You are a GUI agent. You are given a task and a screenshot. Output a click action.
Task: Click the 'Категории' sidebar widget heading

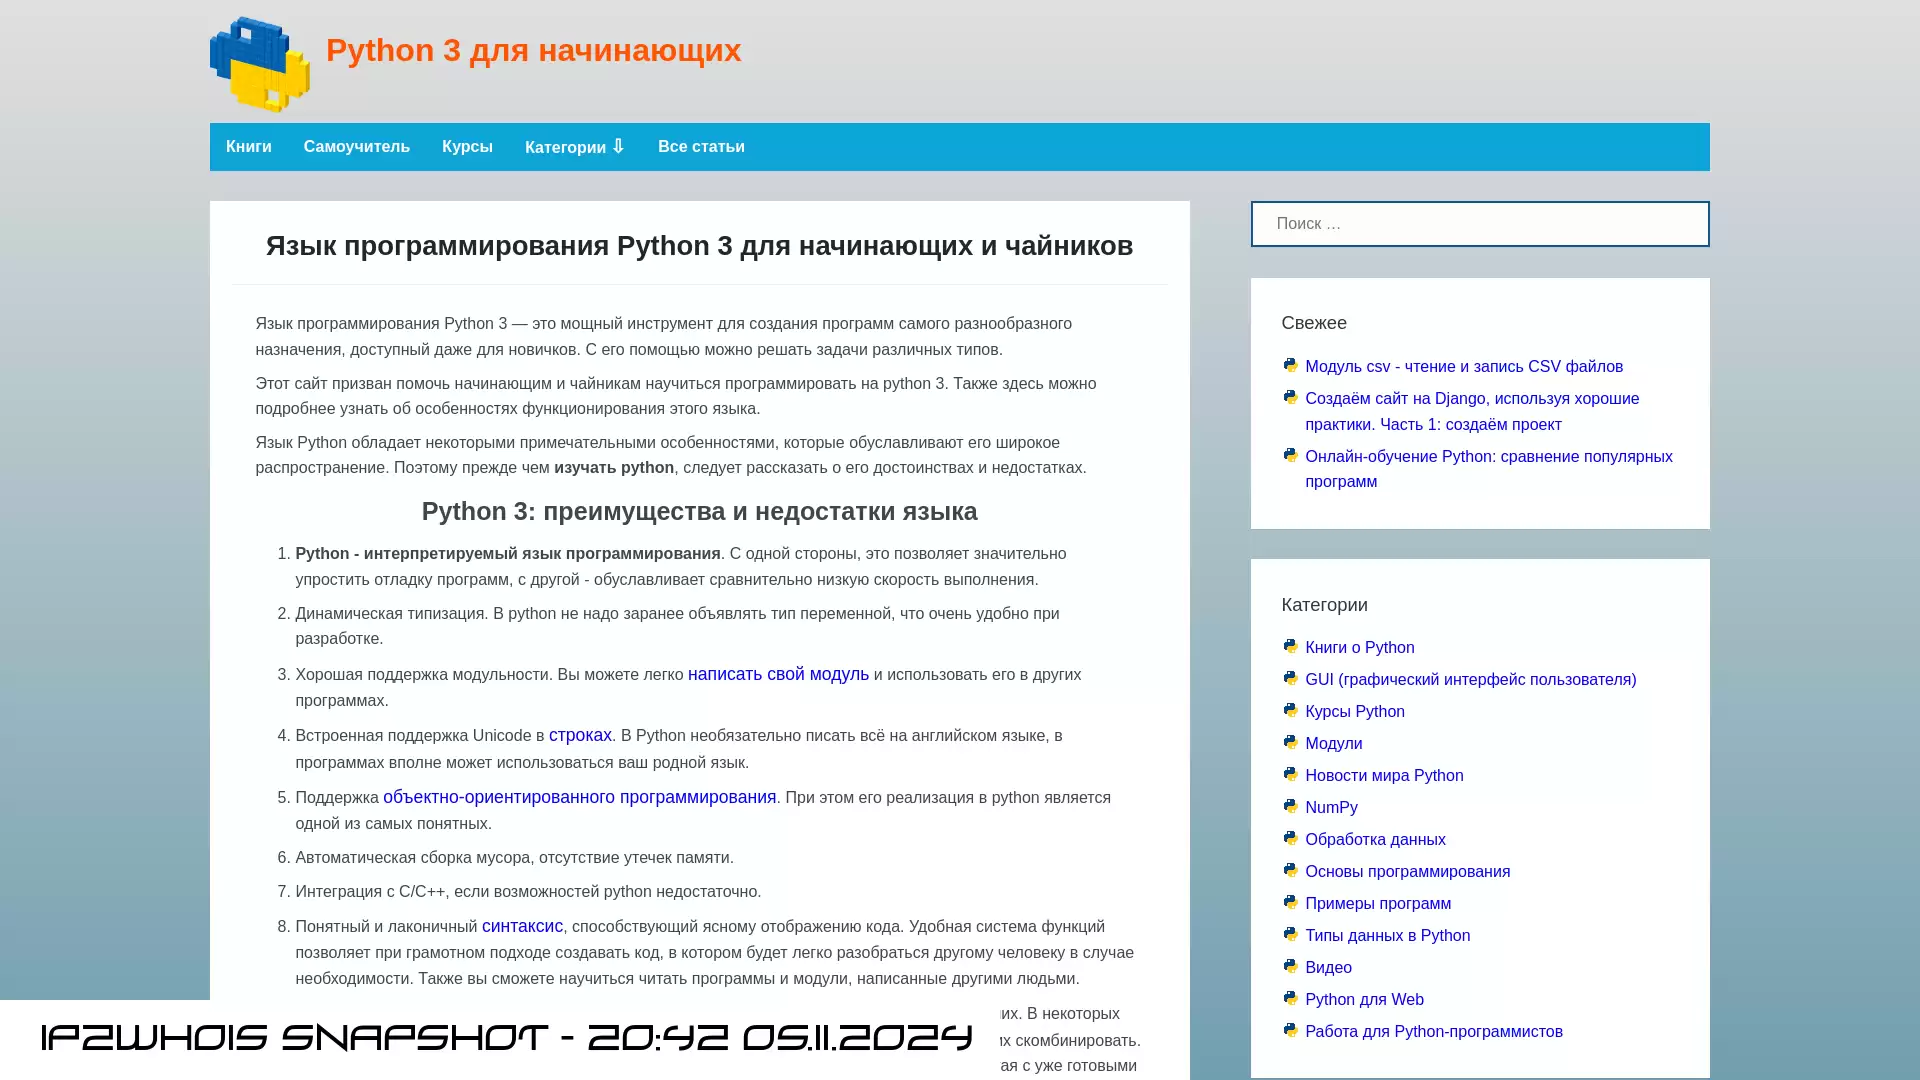pos(1324,605)
